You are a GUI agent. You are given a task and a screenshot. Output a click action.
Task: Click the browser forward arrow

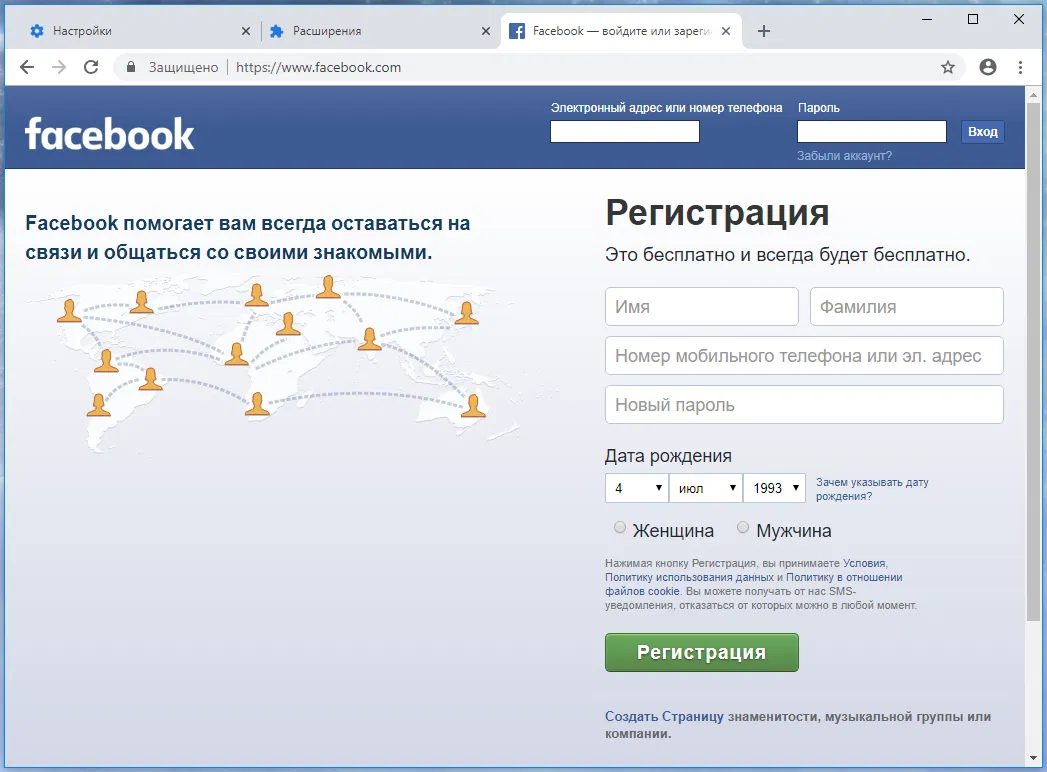[59, 67]
